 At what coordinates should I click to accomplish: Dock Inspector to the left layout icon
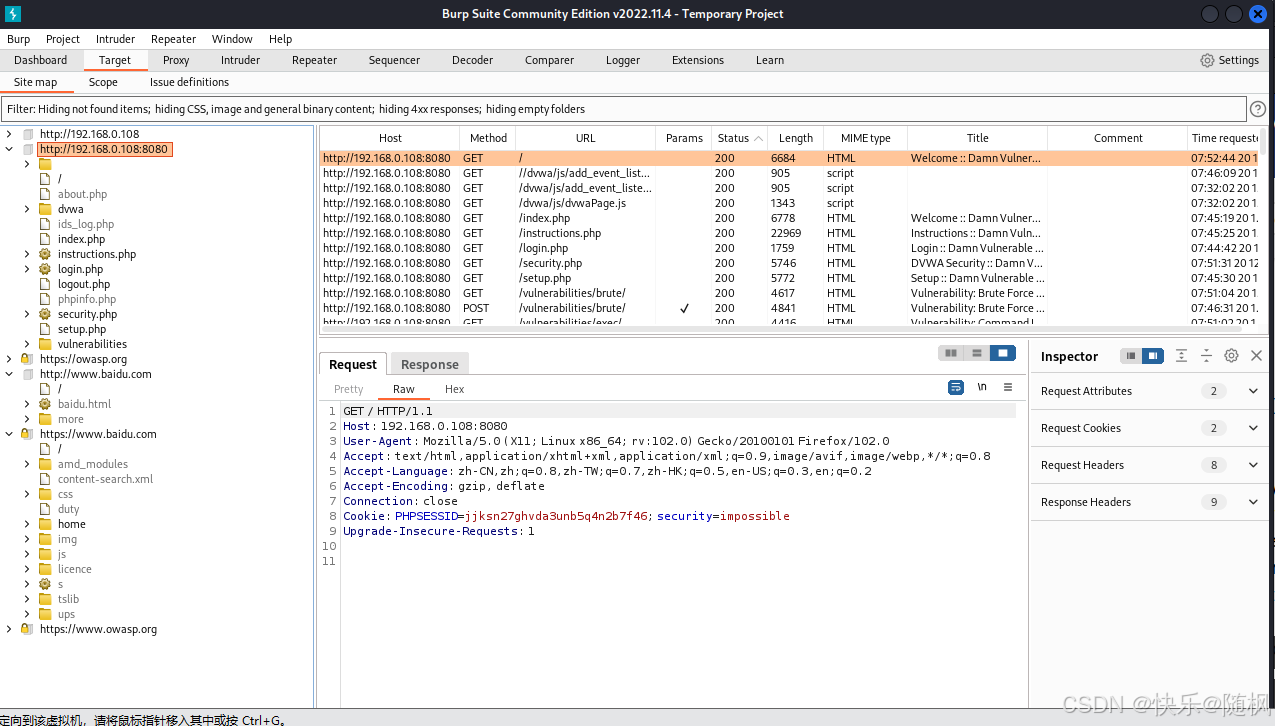(1131, 356)
